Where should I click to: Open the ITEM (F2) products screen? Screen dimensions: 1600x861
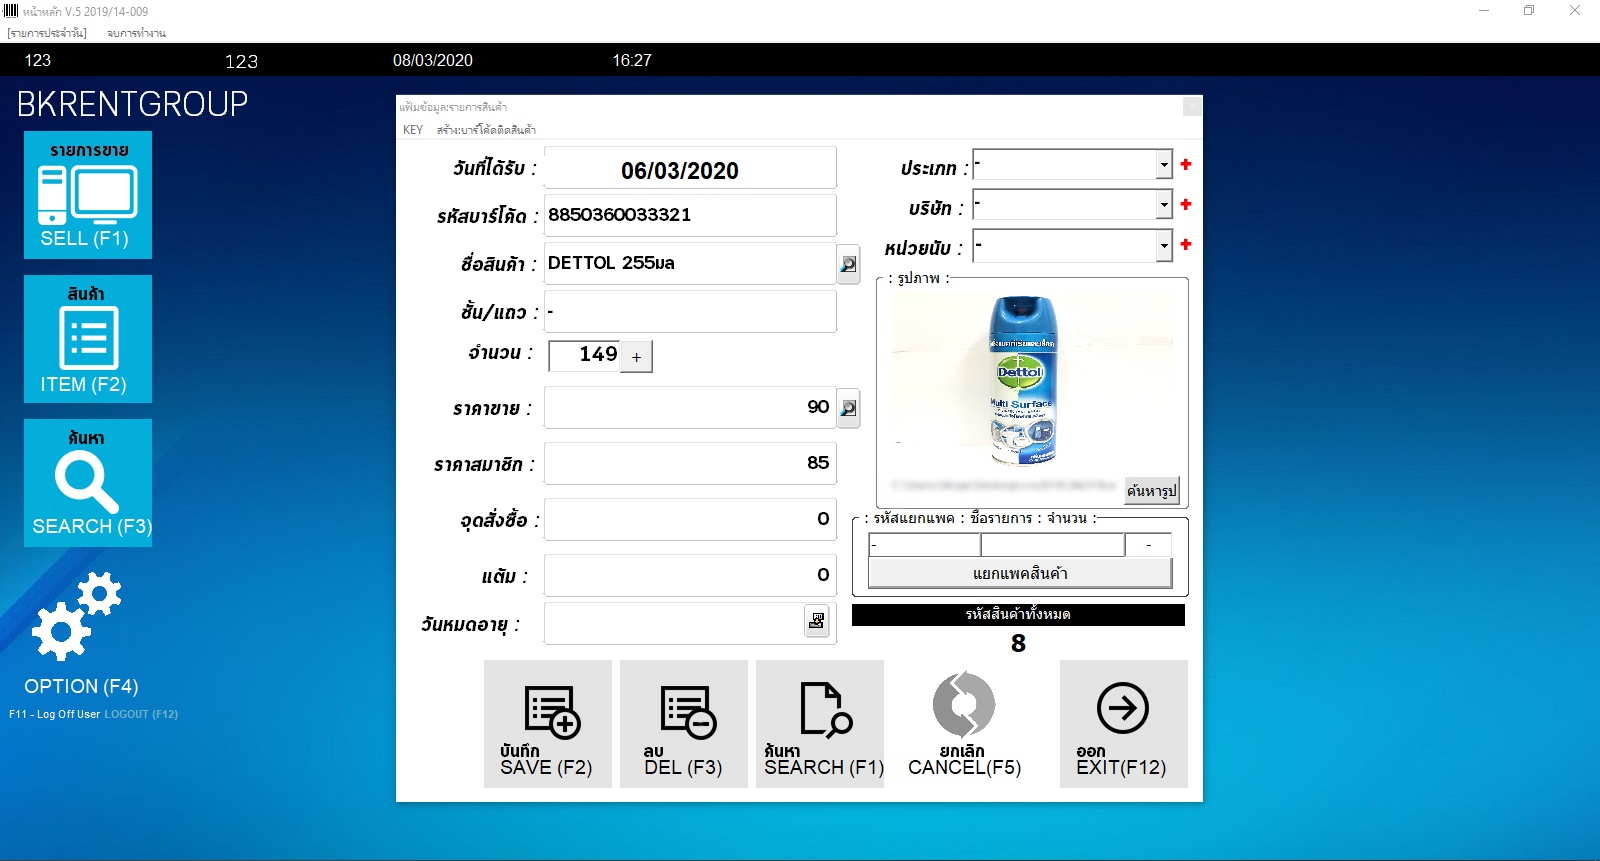(x=88, y=339)
